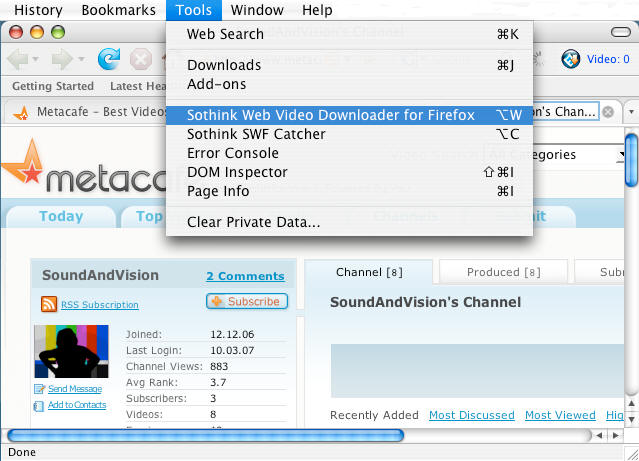Click the red Stop loading icon
The height and width of the screenshot is (461, 639).
pos(141,60)
